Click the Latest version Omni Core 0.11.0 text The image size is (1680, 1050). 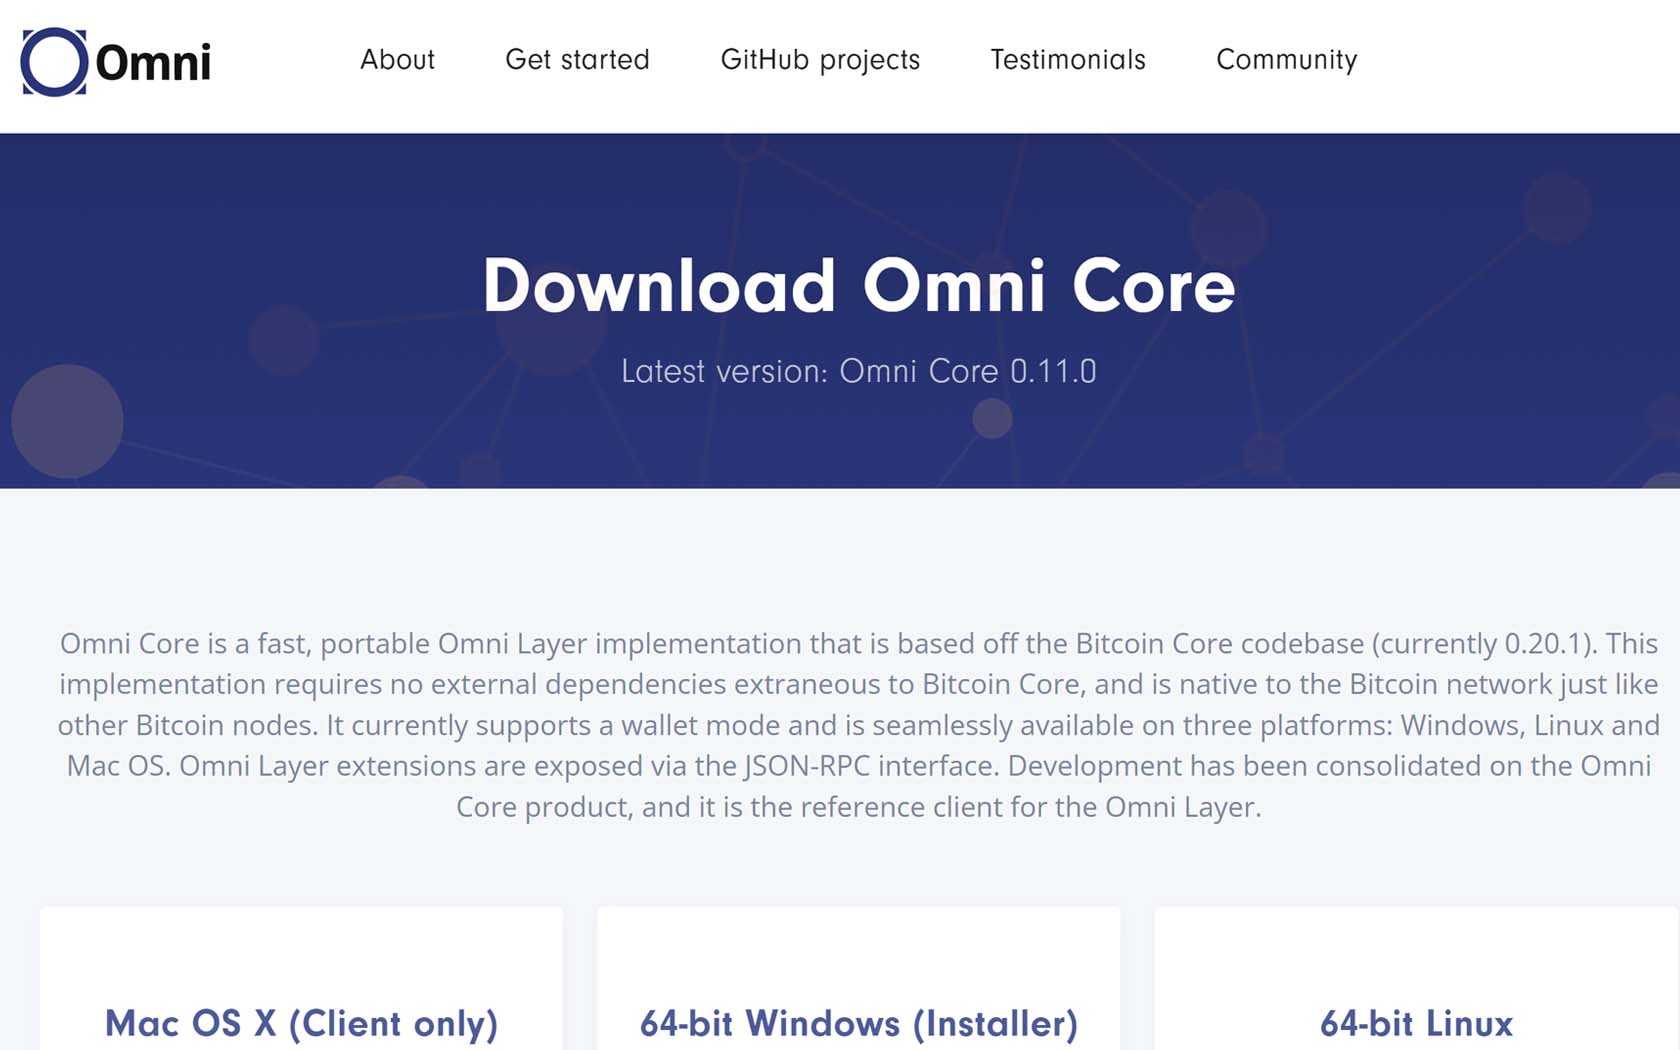click(x=859, y=371)
